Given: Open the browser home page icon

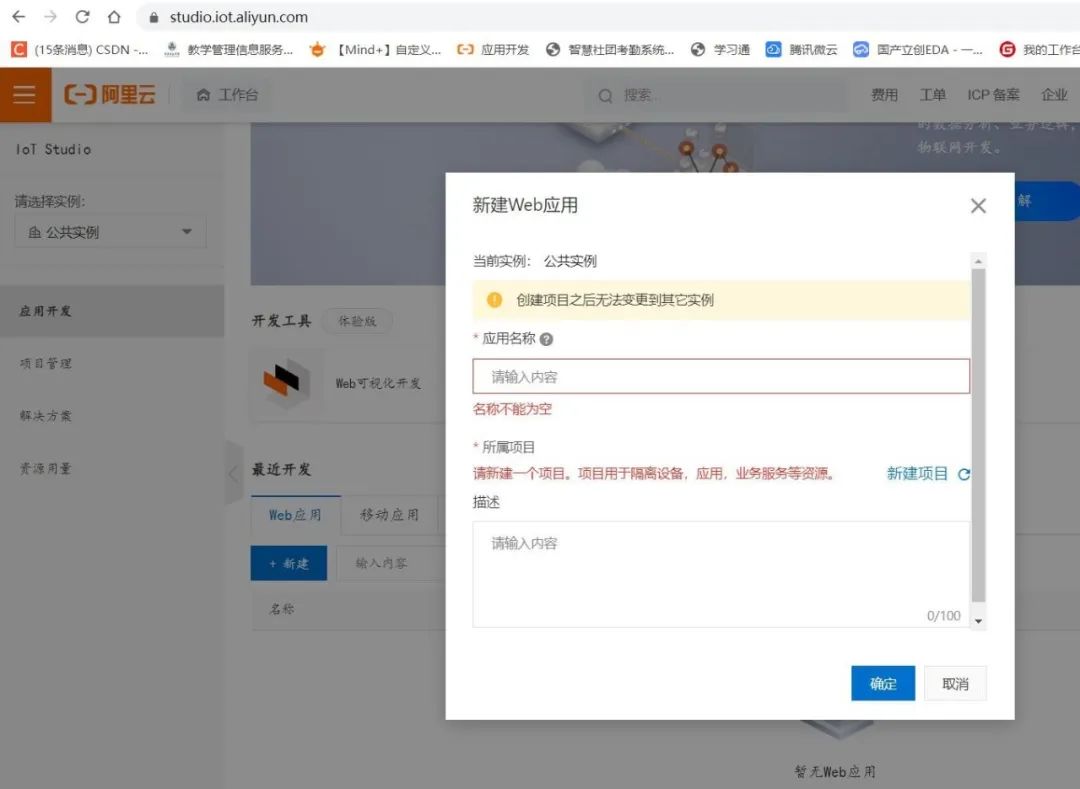Looking at the screenshot, I should click(x=114, y=17).
